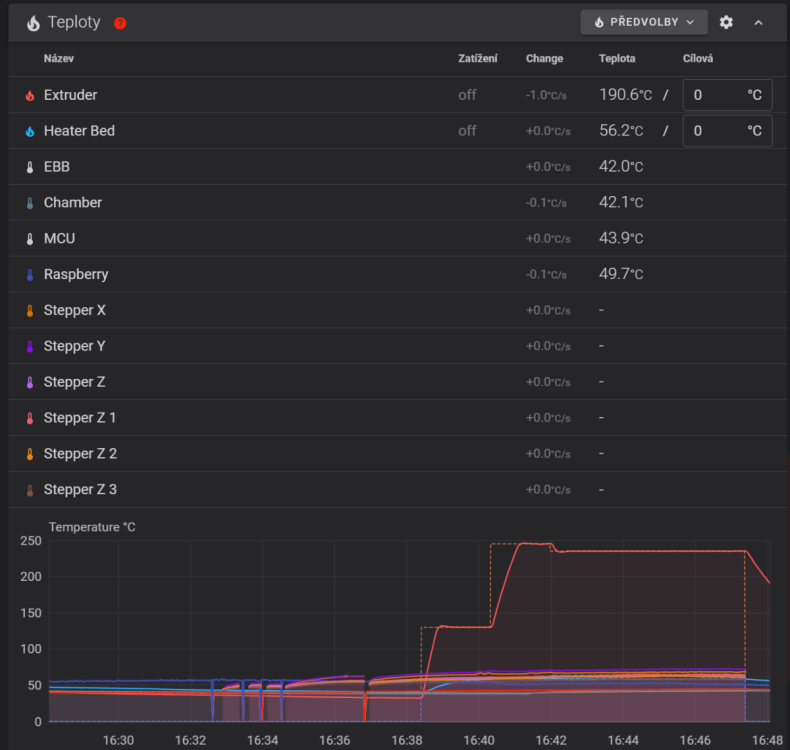Screen dimensions: 790x750
Task: Click the Stepper Y purple thermometer icon
Action: click(x=30, y=347)
